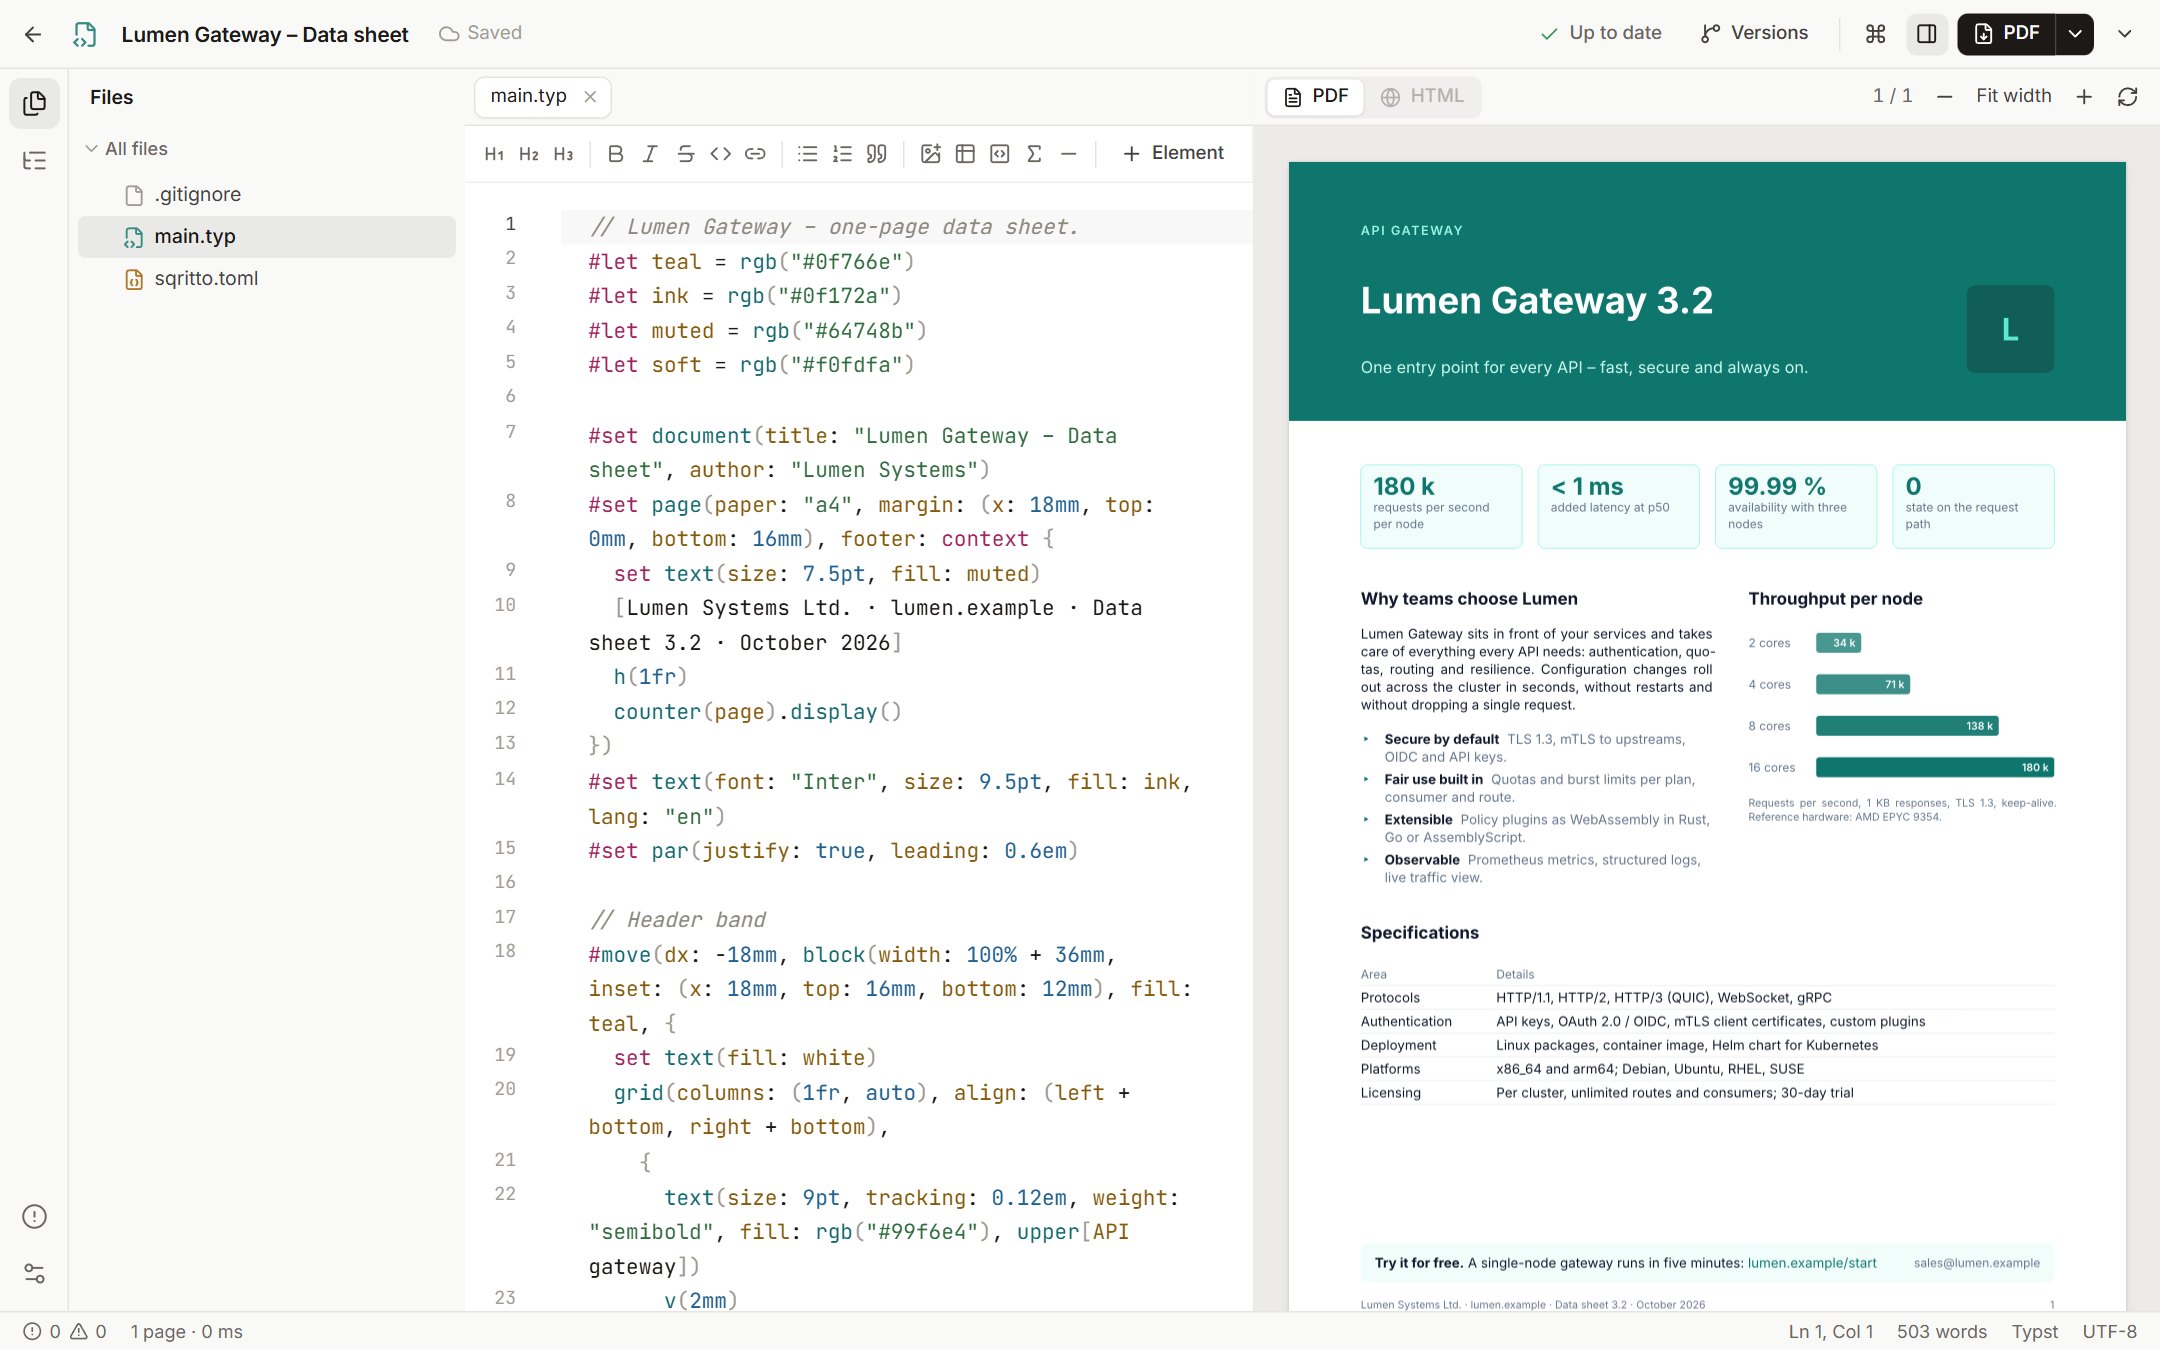The width and height of the screenshot is (2160, 1350).
Task: Go back with the left arrow icon
Action: [x=32, y=34]
